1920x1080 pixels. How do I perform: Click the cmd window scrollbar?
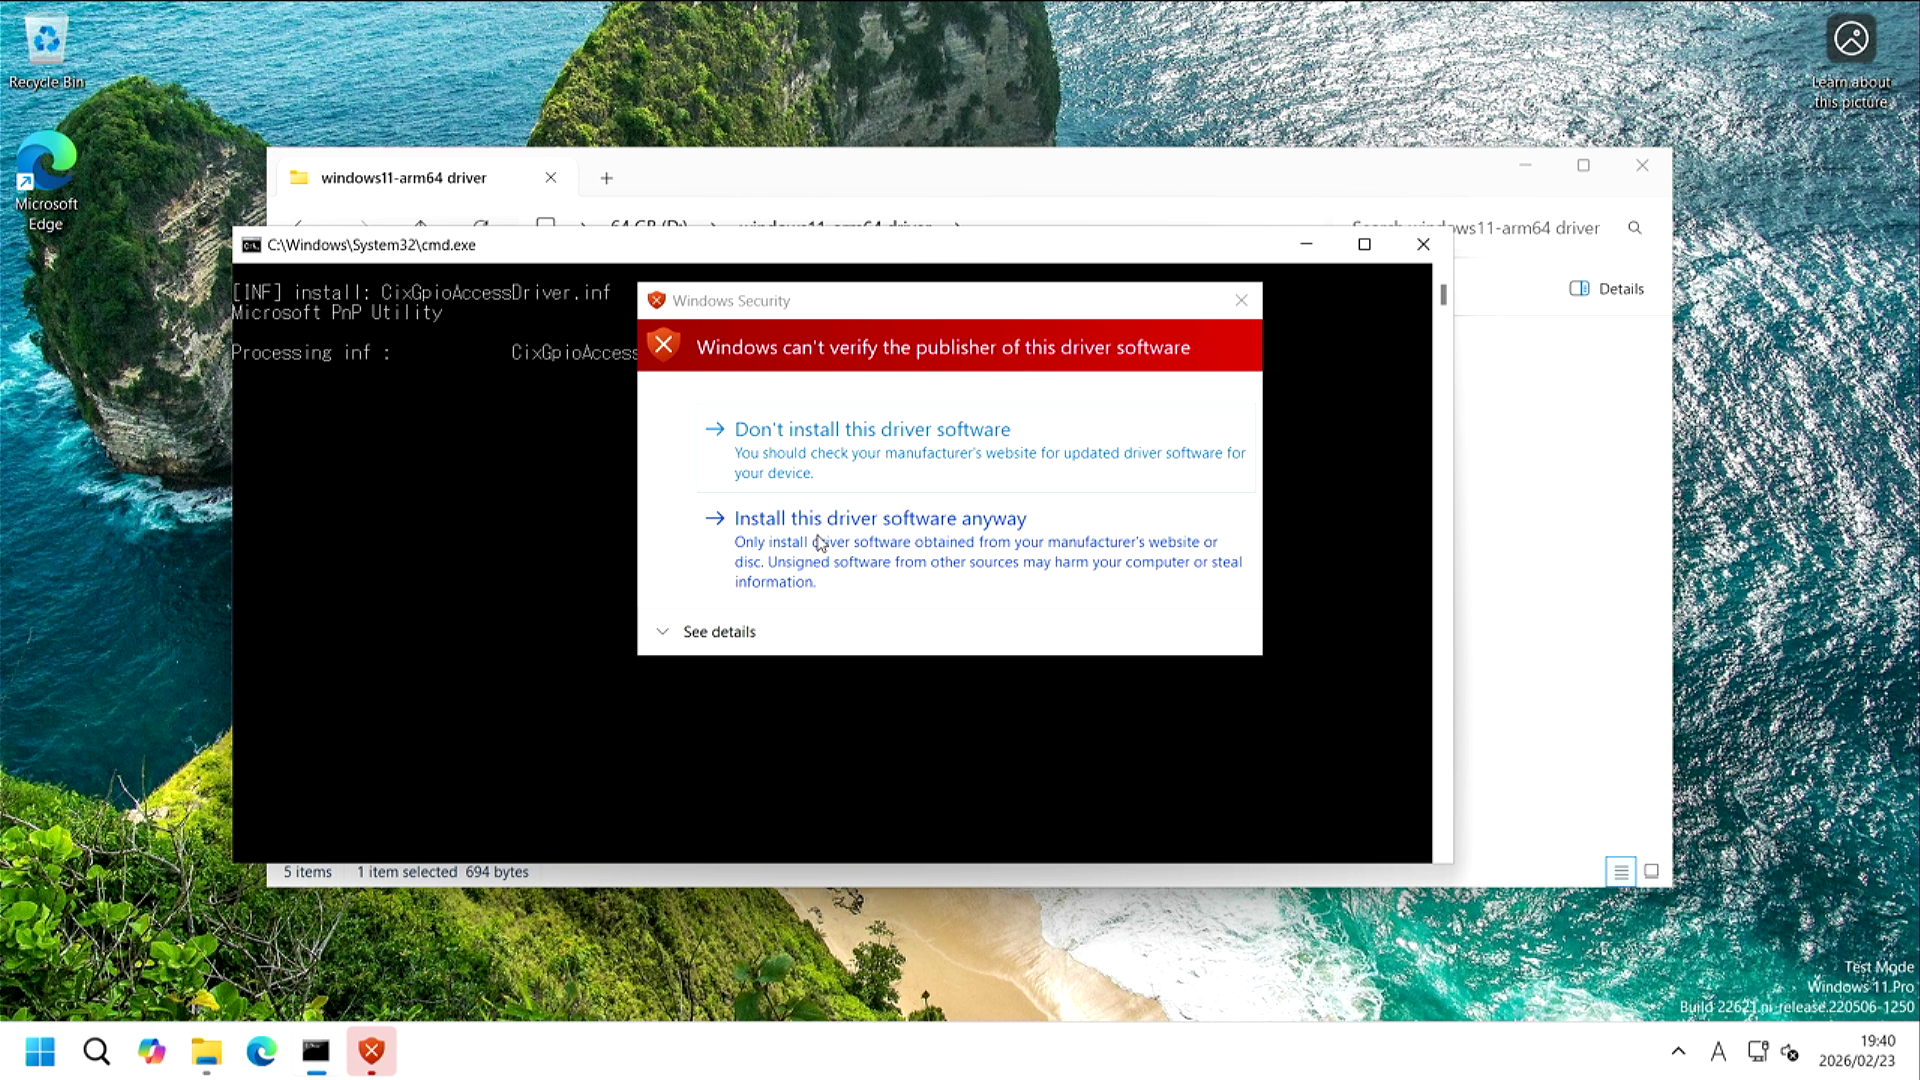coord(1443,296)
